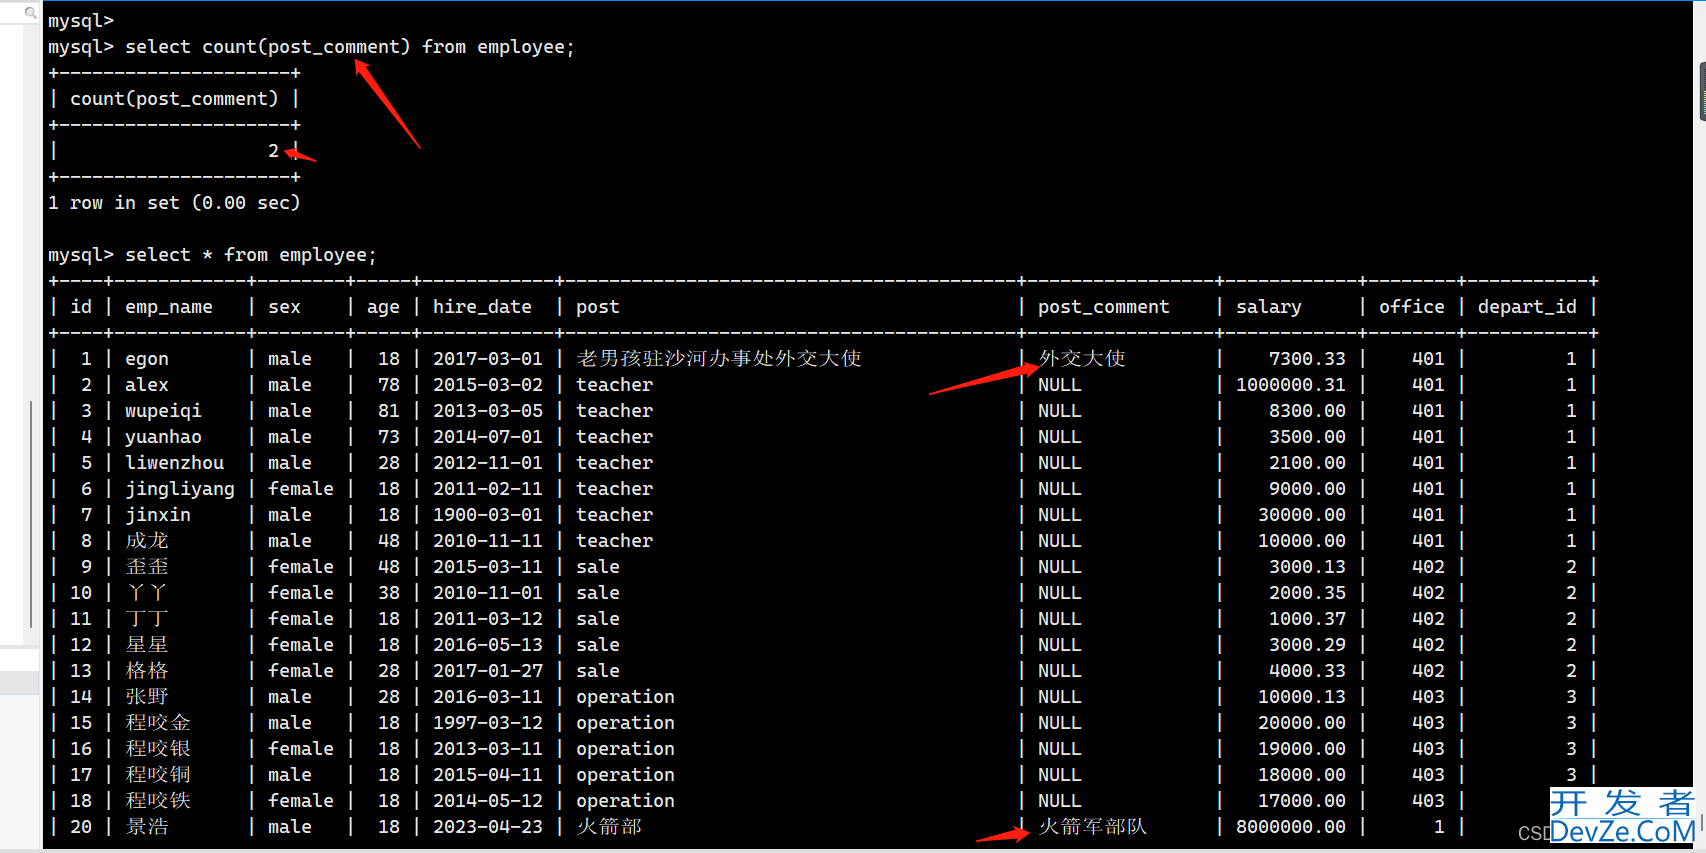Screen dimensions: 1706x853
Task: Click the 'office' column header
Action: click(1411, 307)
